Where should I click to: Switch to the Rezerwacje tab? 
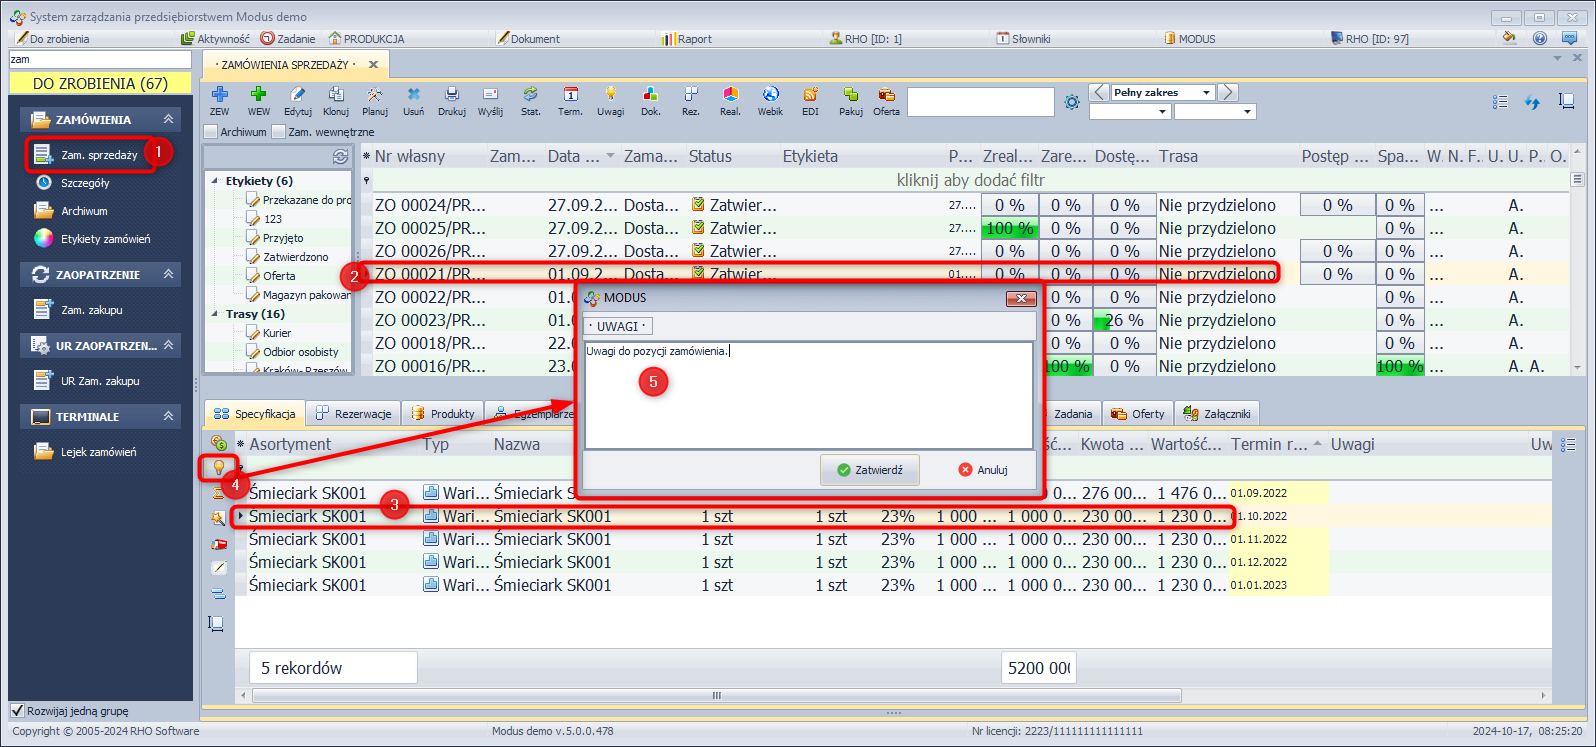(x=354, y=414)
